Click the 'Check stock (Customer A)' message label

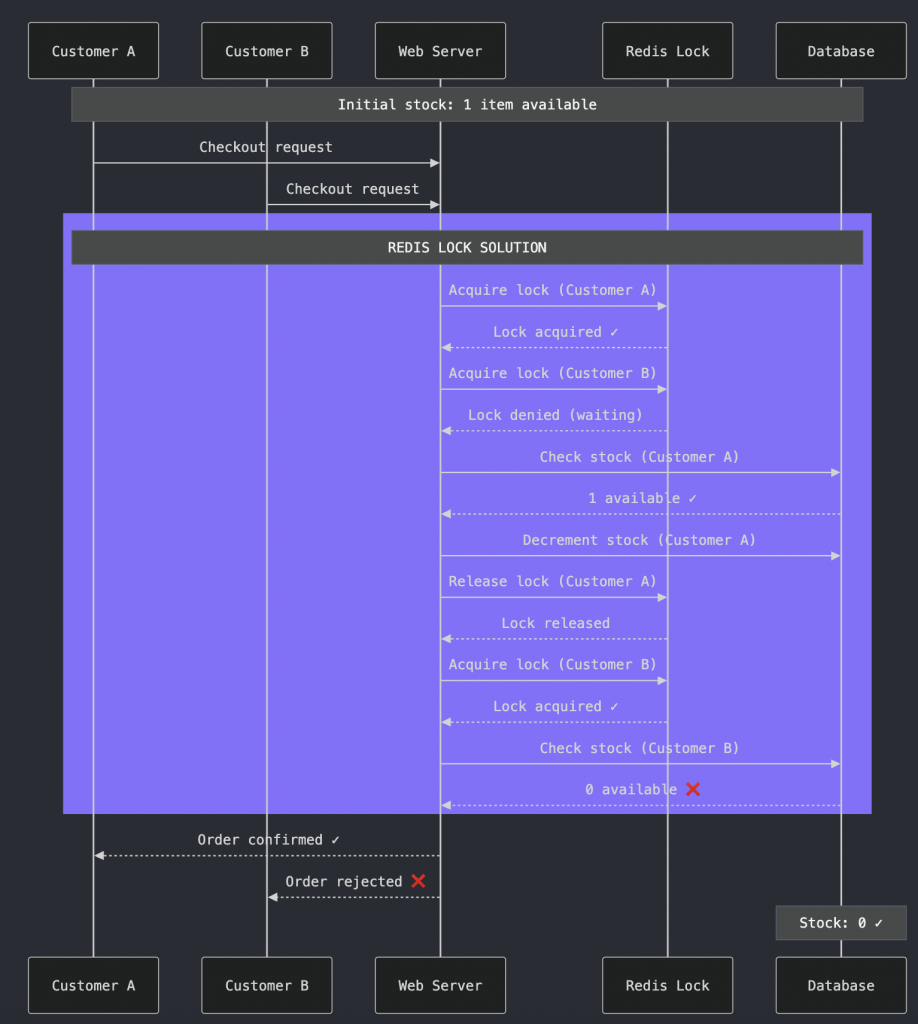639,456
